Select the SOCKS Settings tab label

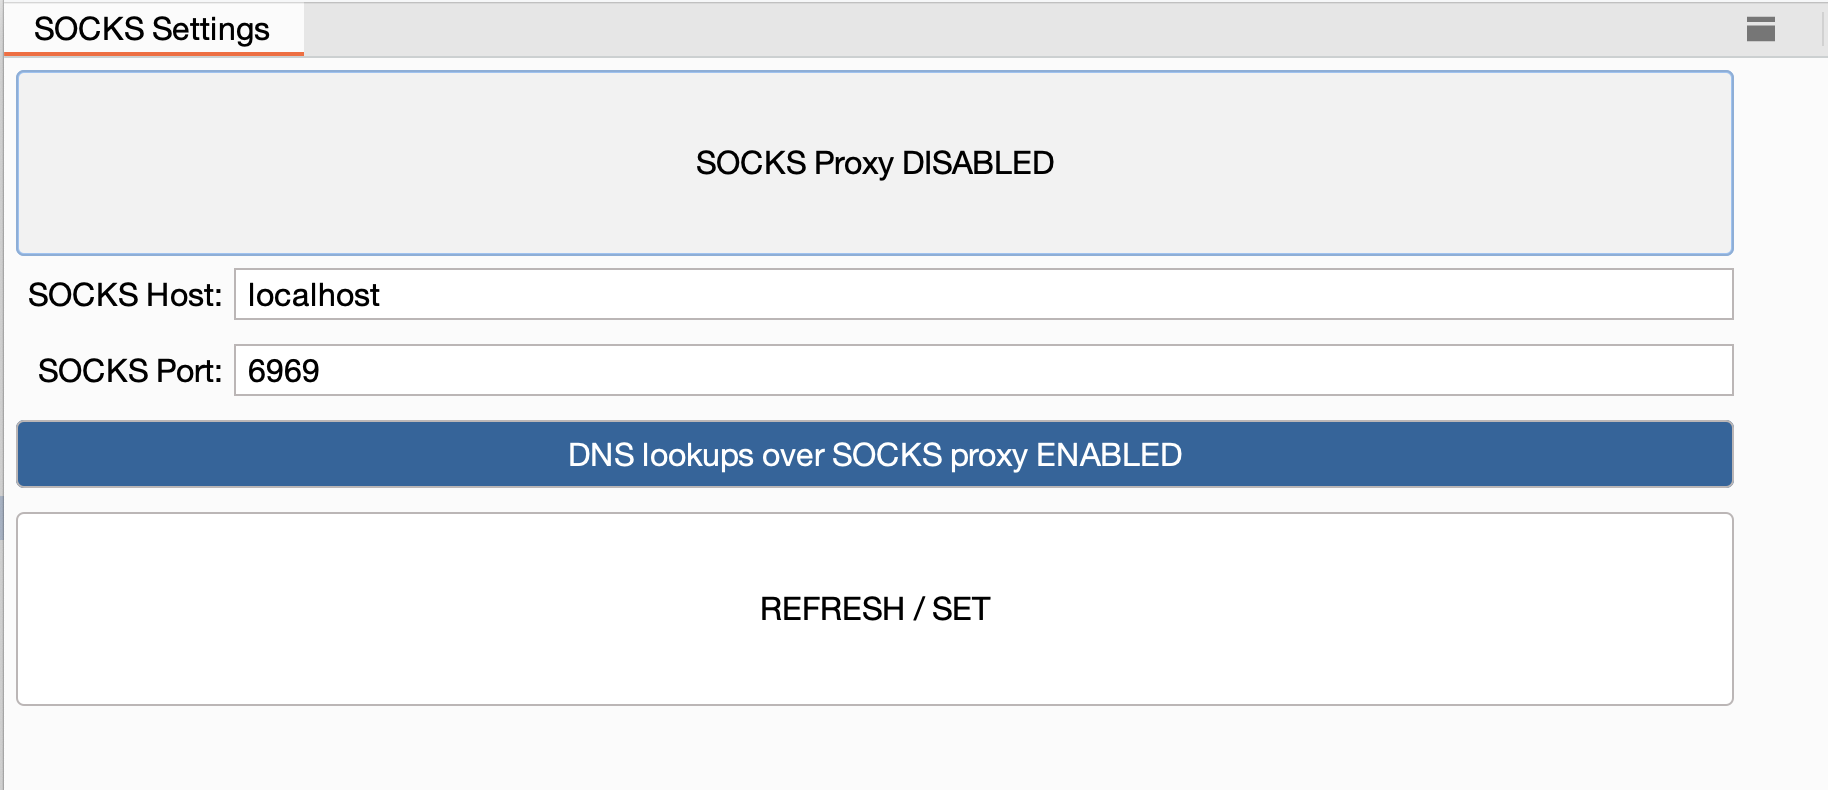click(152, 29)
